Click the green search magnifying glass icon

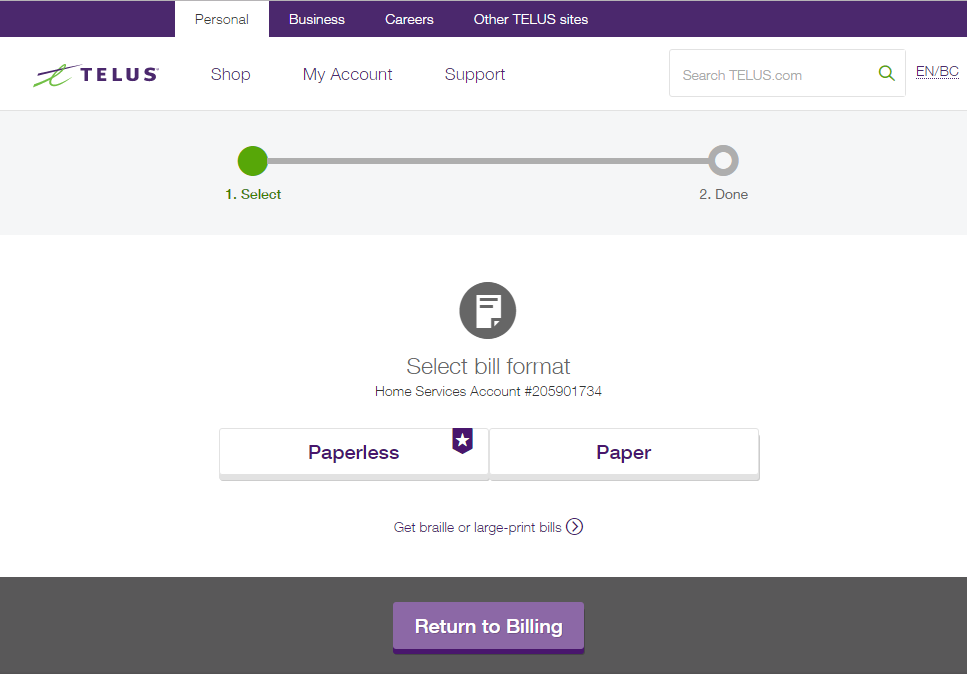[886, 73]
